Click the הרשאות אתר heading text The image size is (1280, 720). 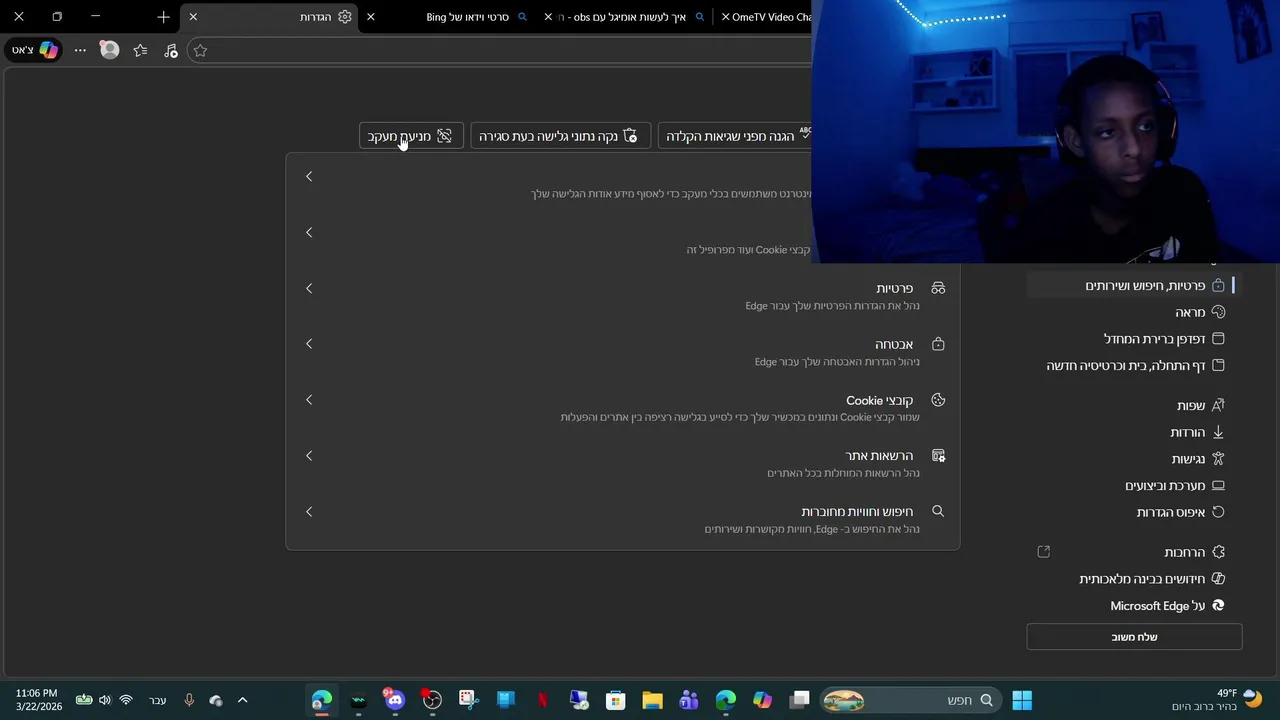879,456
